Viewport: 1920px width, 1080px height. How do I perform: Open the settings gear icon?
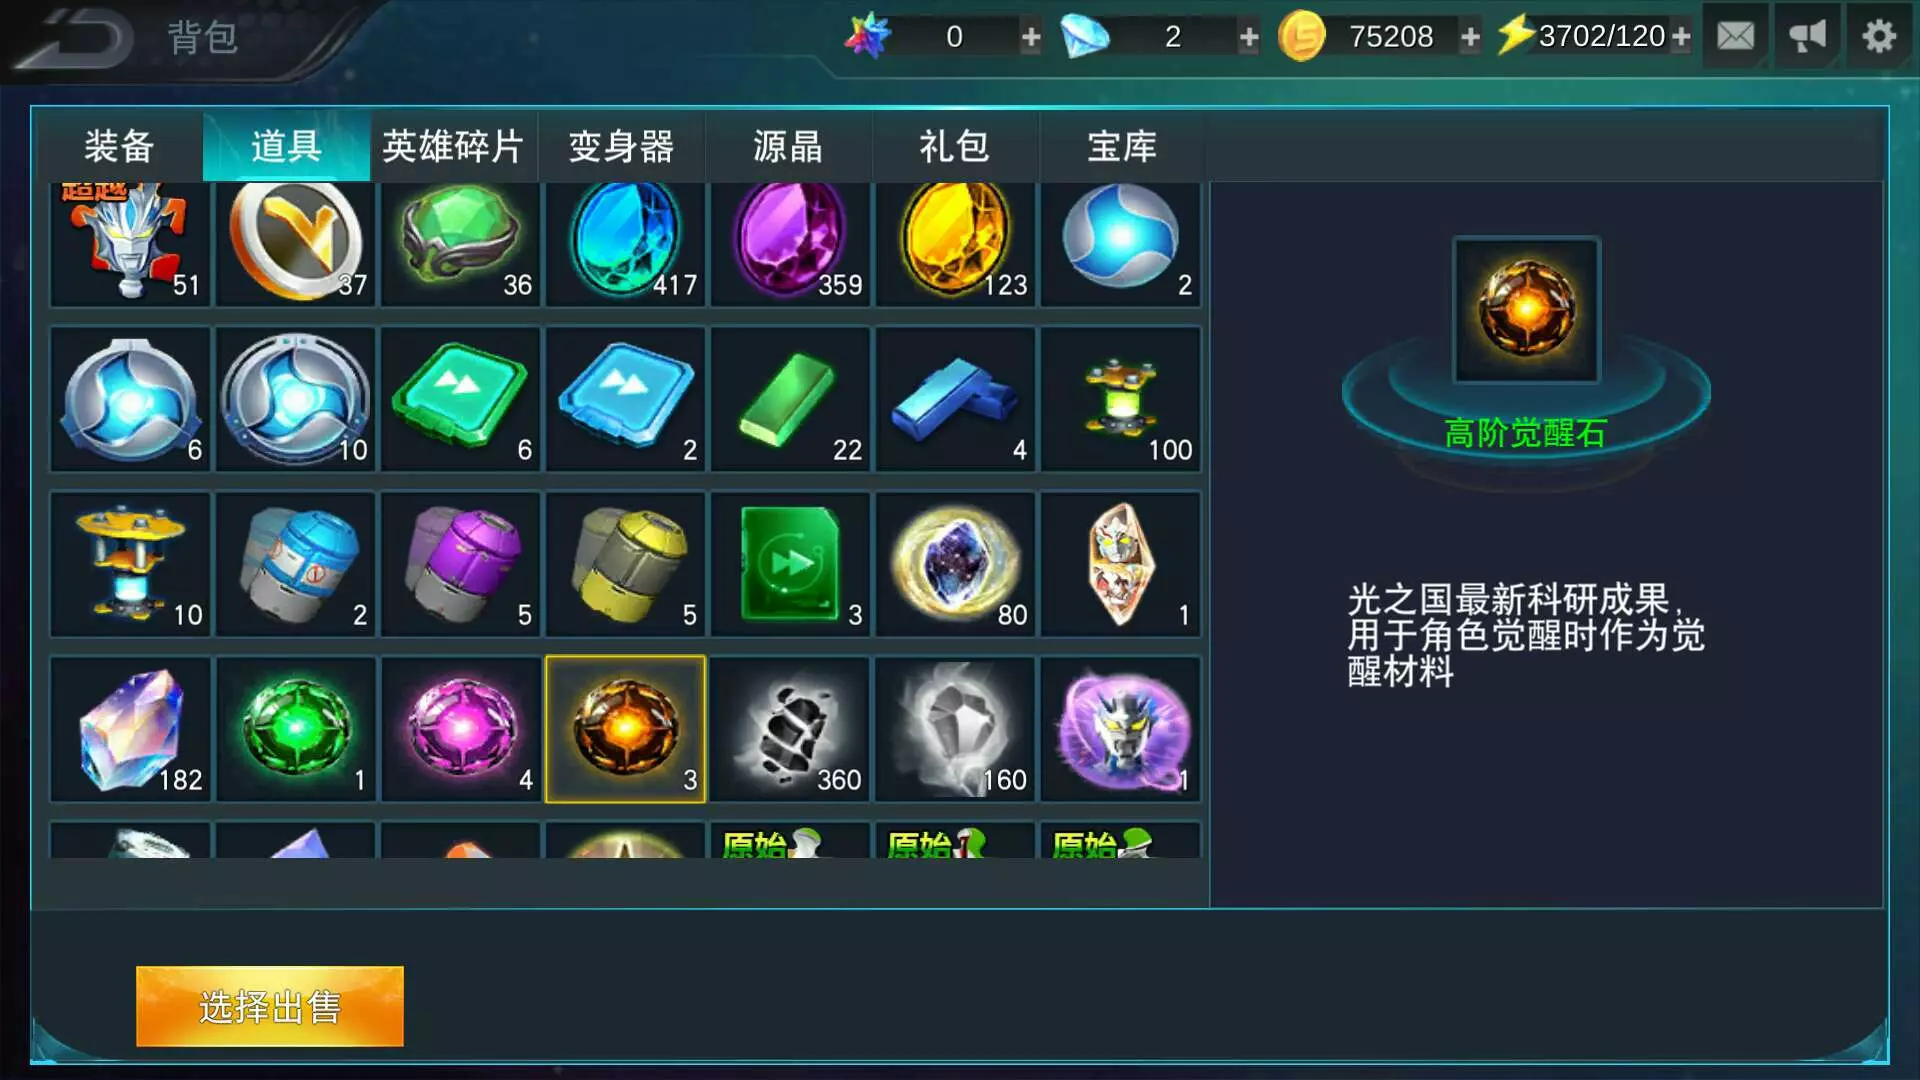point(1879,37)
